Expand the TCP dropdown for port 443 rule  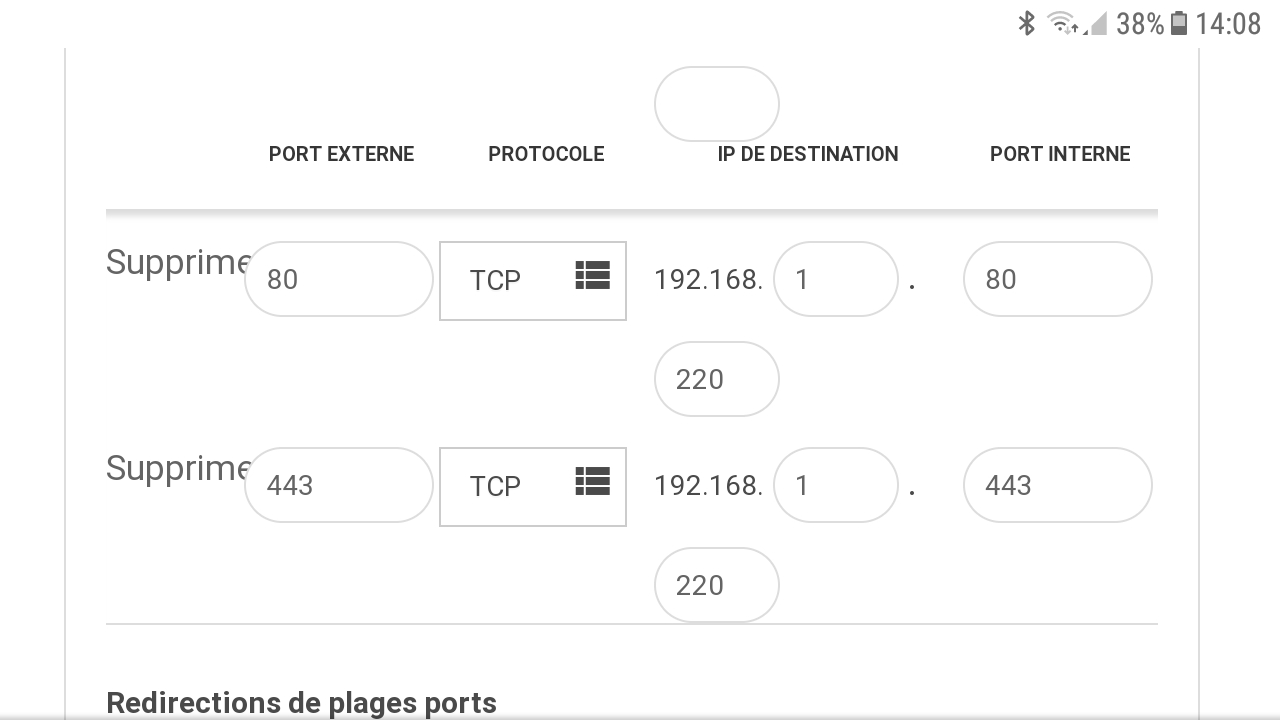533,487
